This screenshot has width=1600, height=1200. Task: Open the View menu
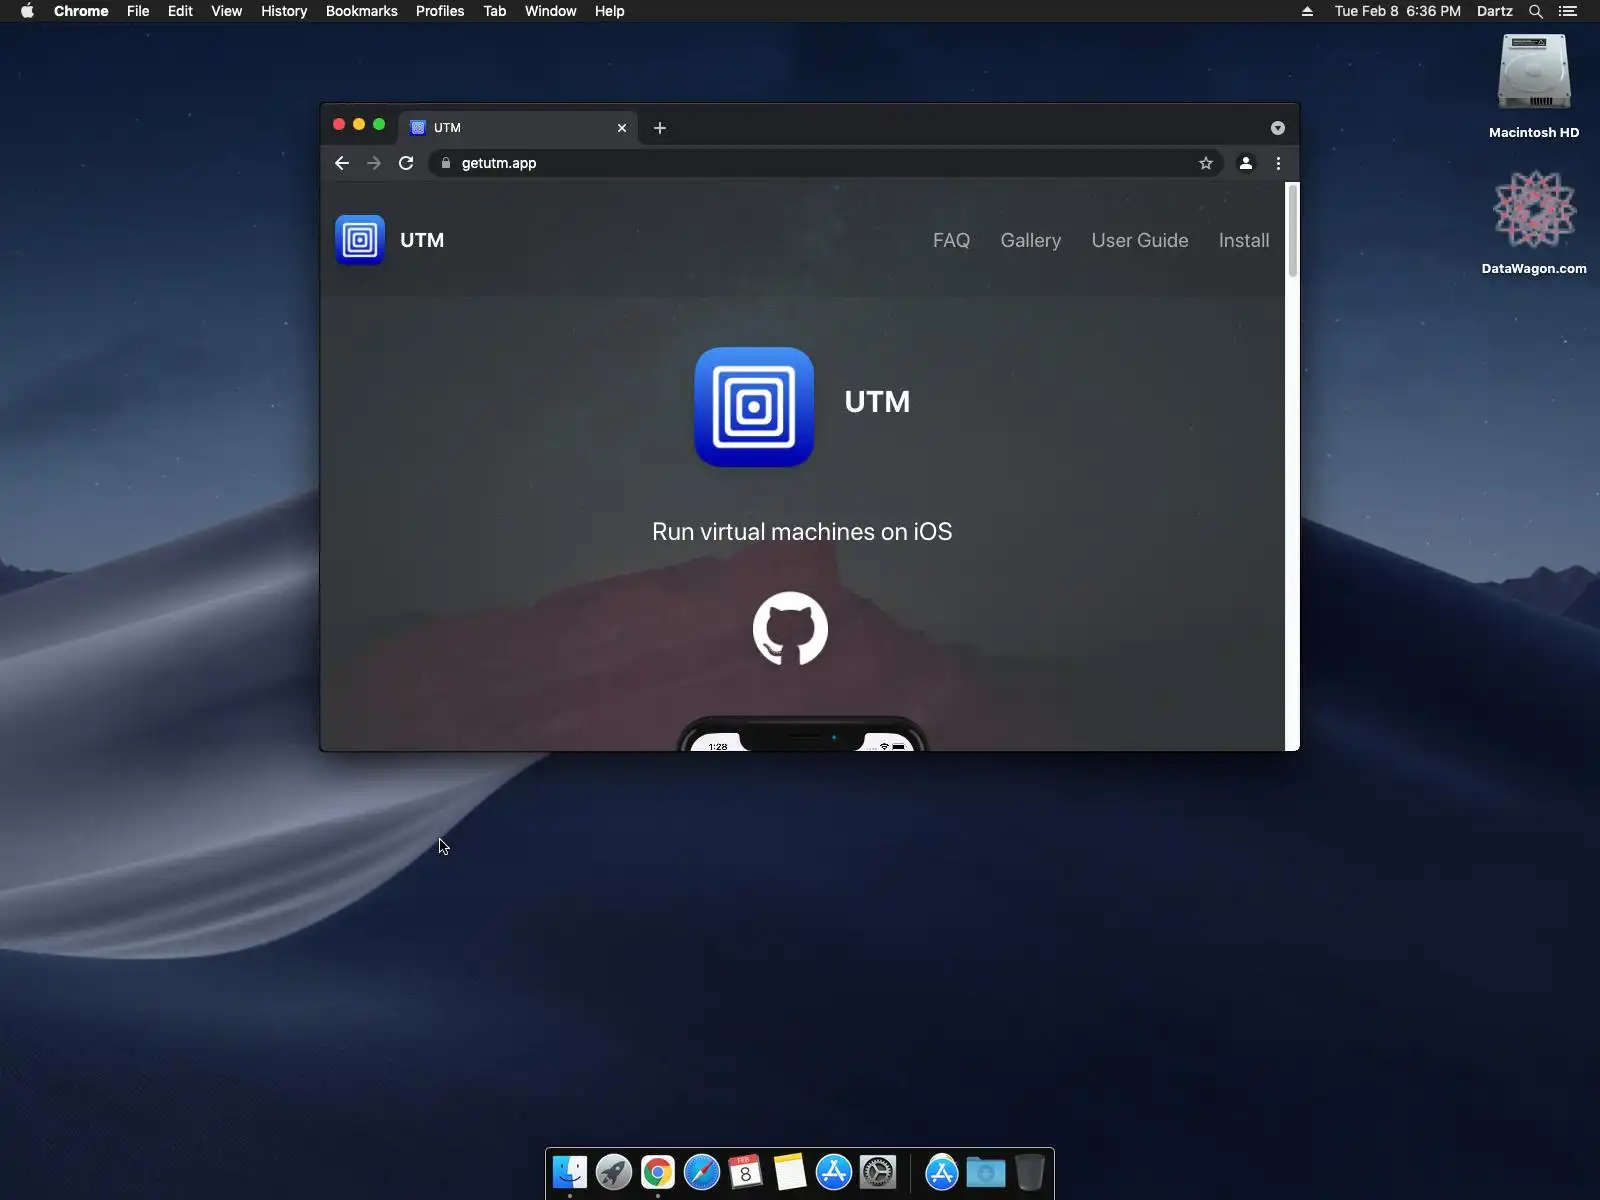pos(227,11)
